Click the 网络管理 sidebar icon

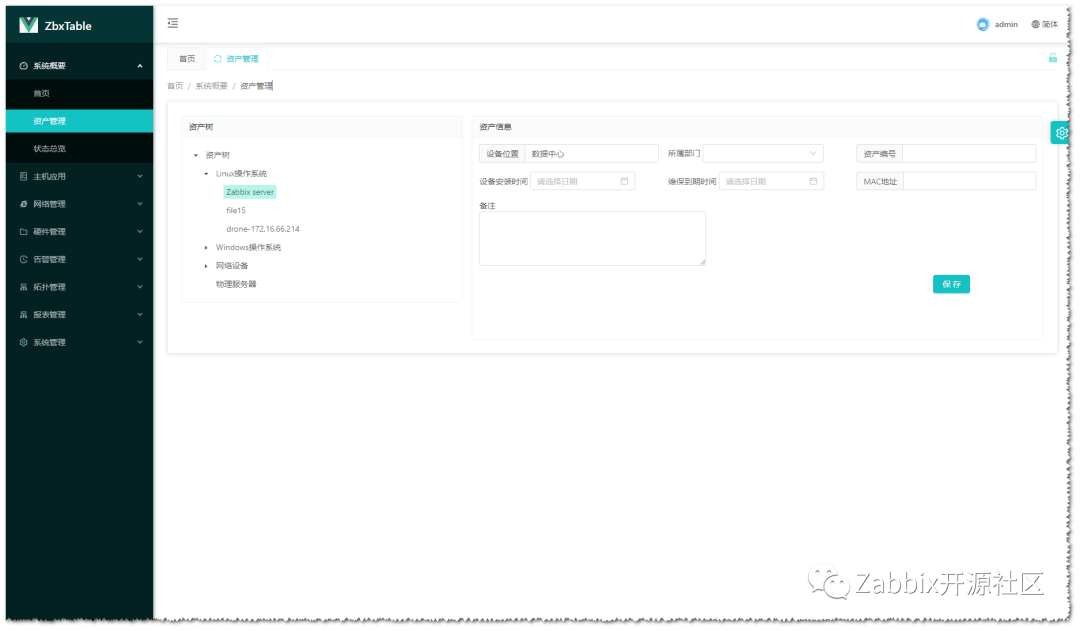click(23, 204)
